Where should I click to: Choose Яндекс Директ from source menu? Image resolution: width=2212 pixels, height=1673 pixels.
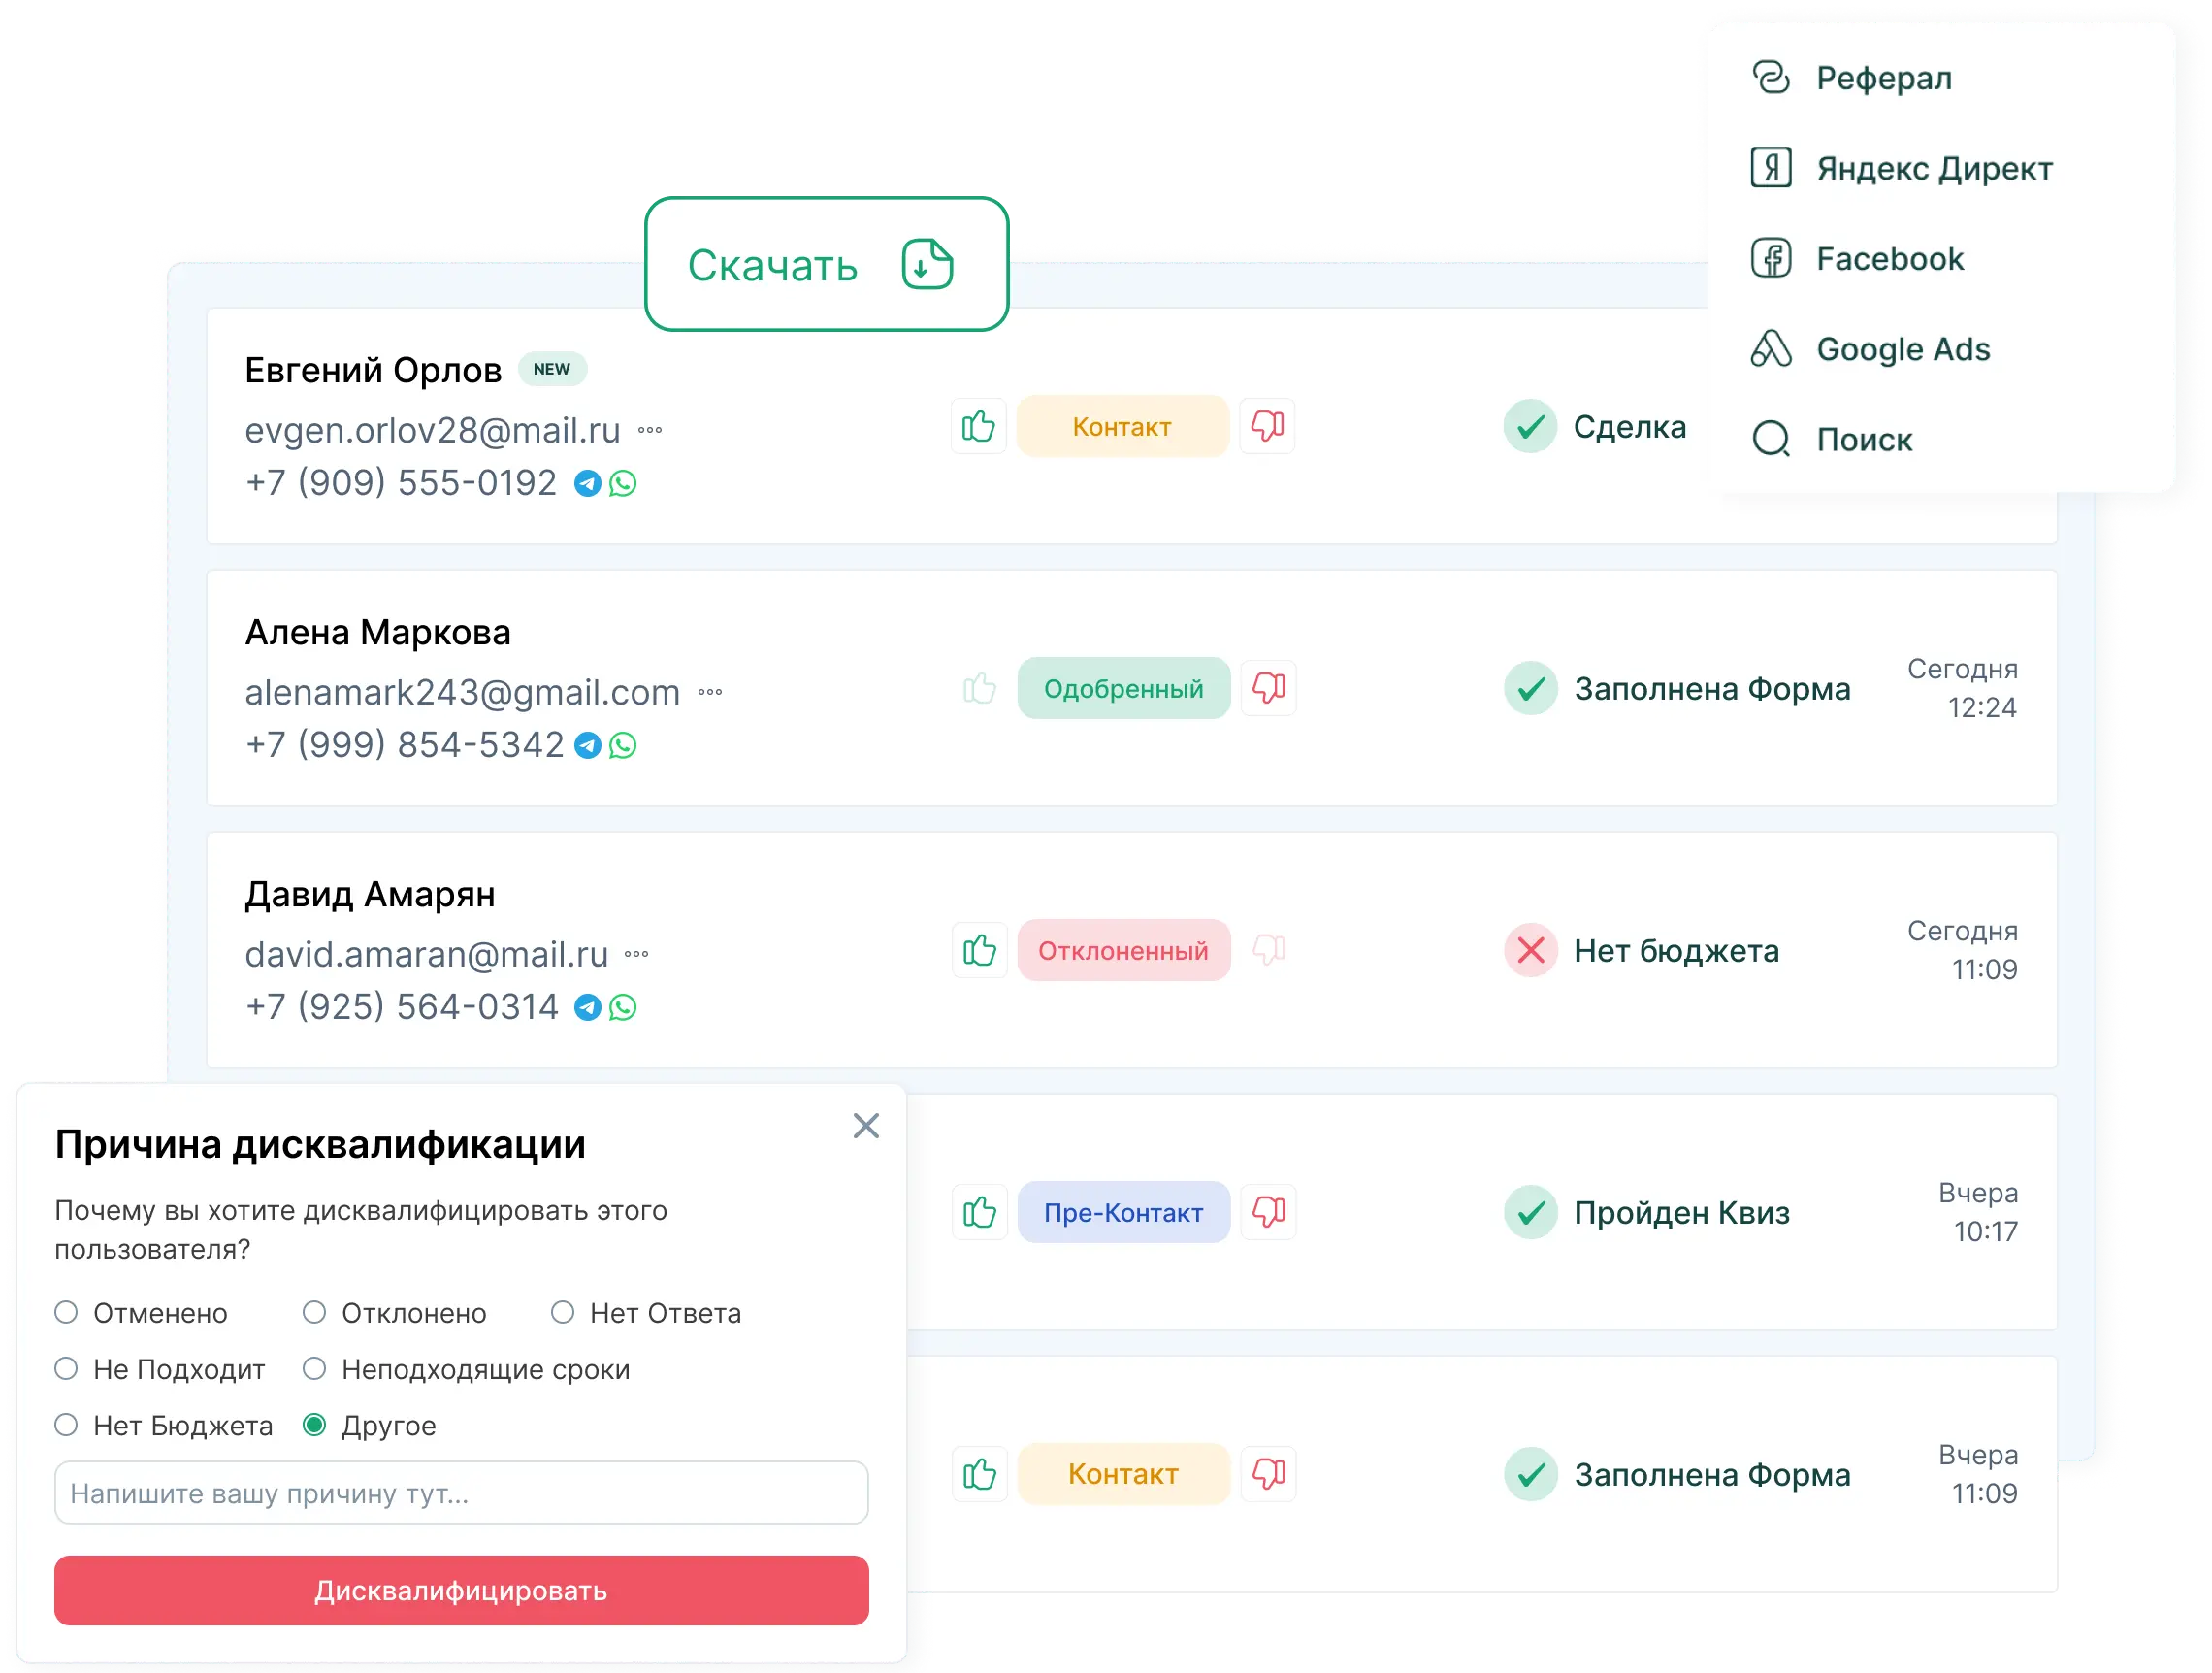tap(1934, 169)
